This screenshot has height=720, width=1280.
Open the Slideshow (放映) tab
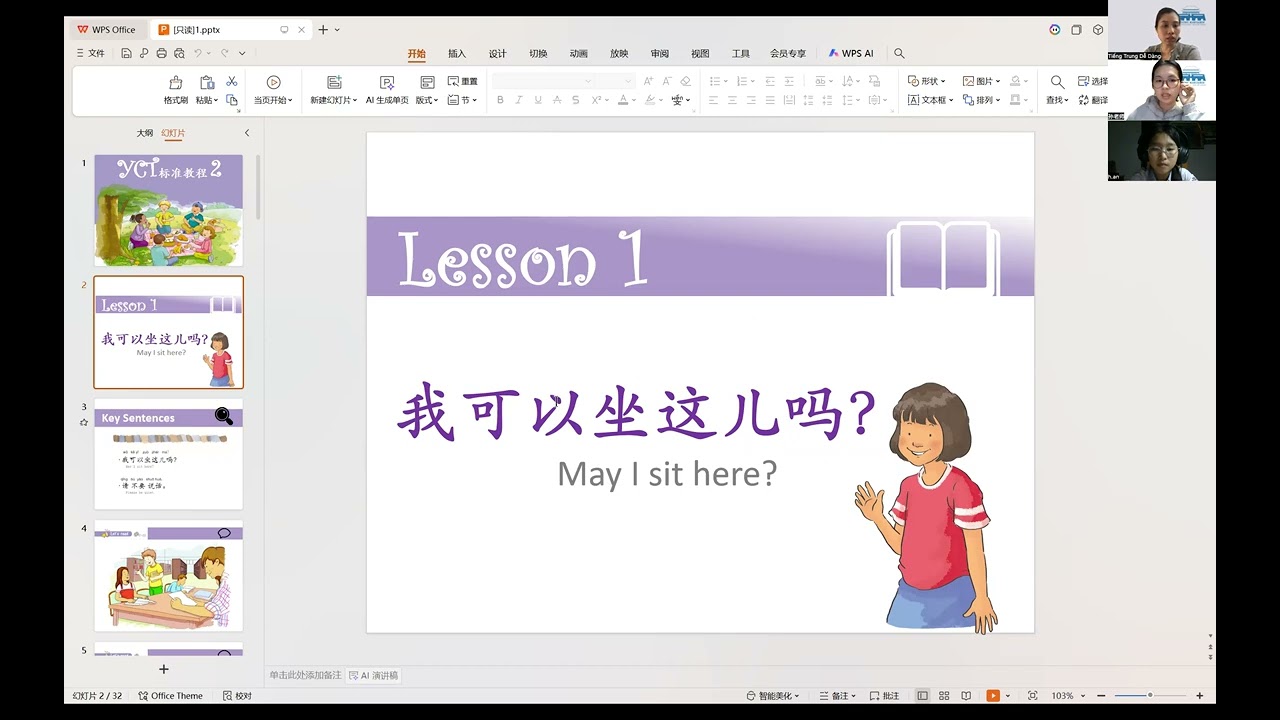pyautogui.click(x=619, y=54)
